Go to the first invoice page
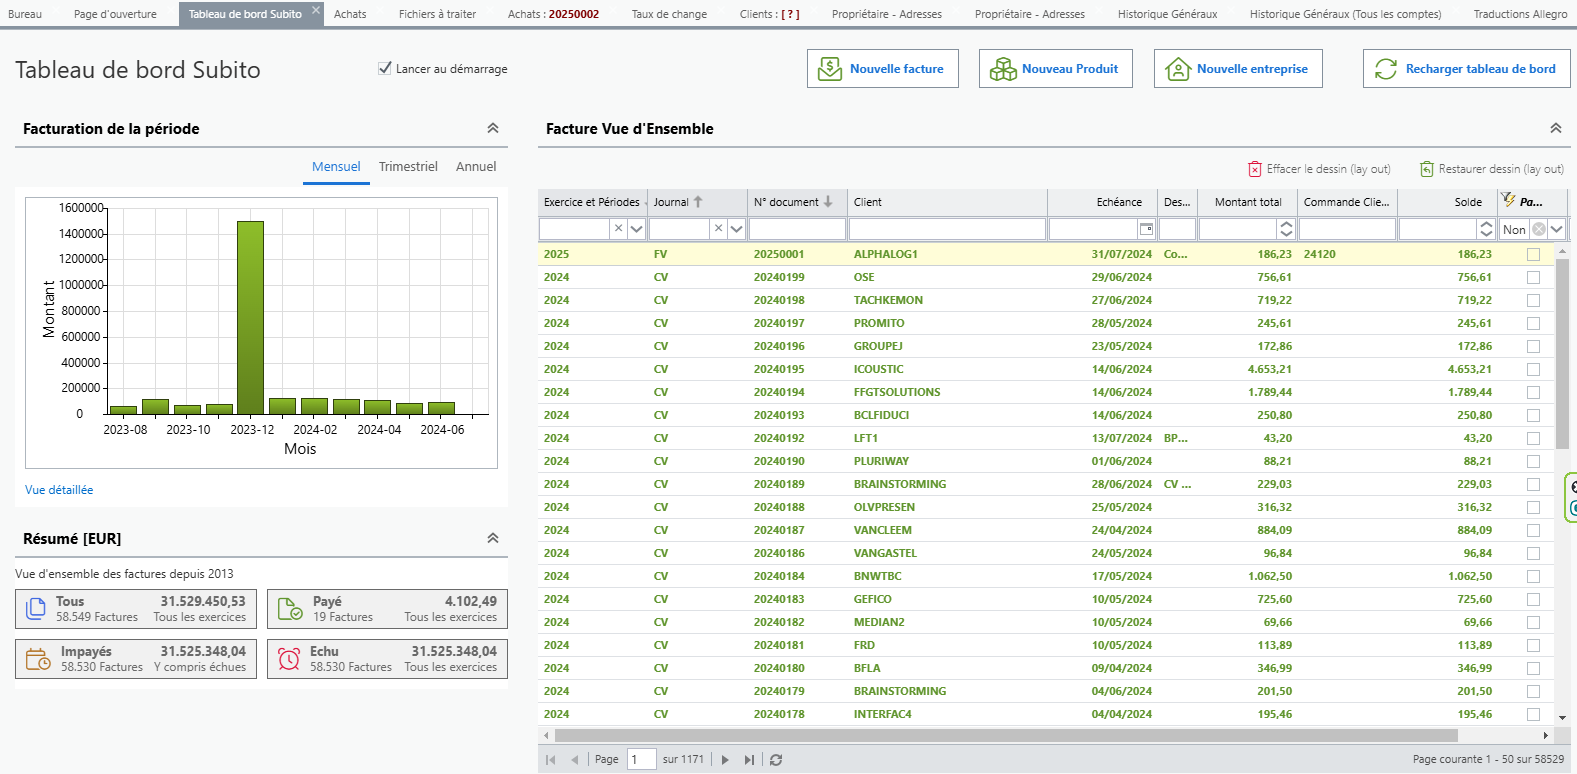Viewport: 1577px width, 774px height. (551, 760)
